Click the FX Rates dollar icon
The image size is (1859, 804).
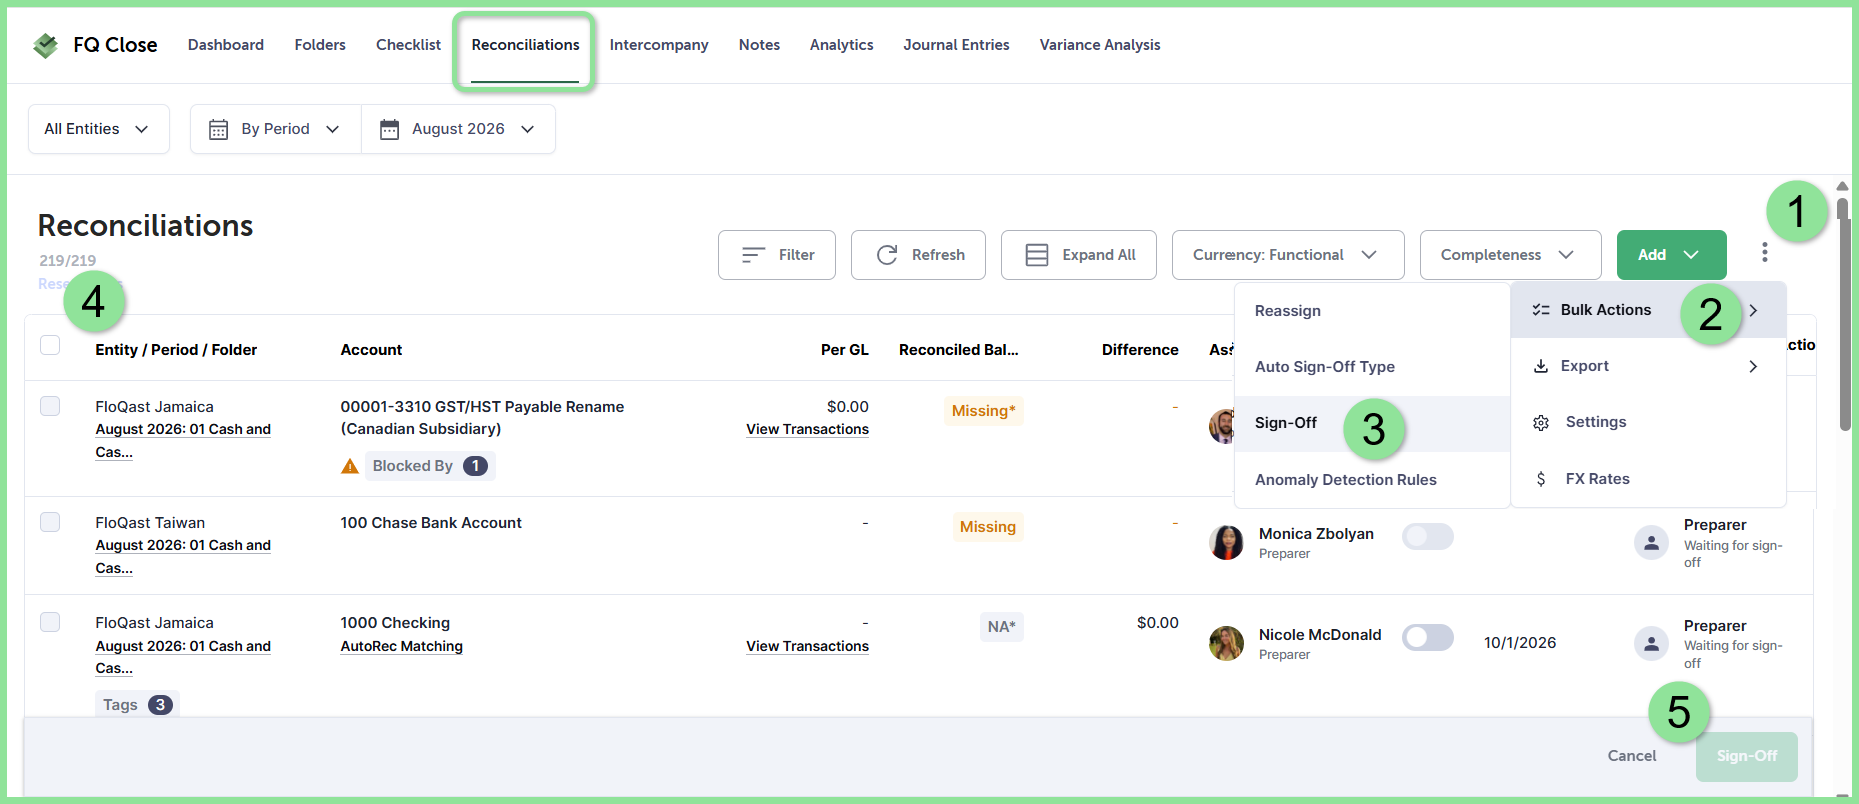[x=1541, y=479]
